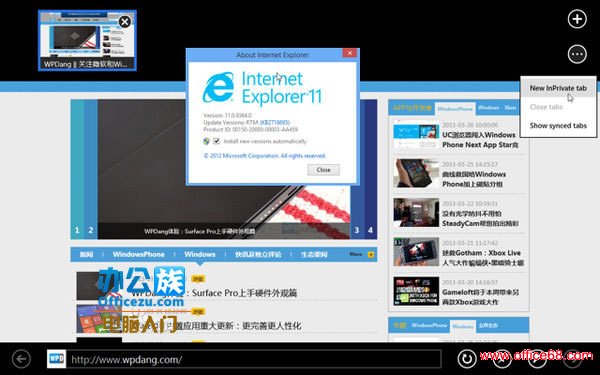Viewport: 600px width, 375px height.
Task: Click the Close button in the About dialog
Action: (323, 170)
